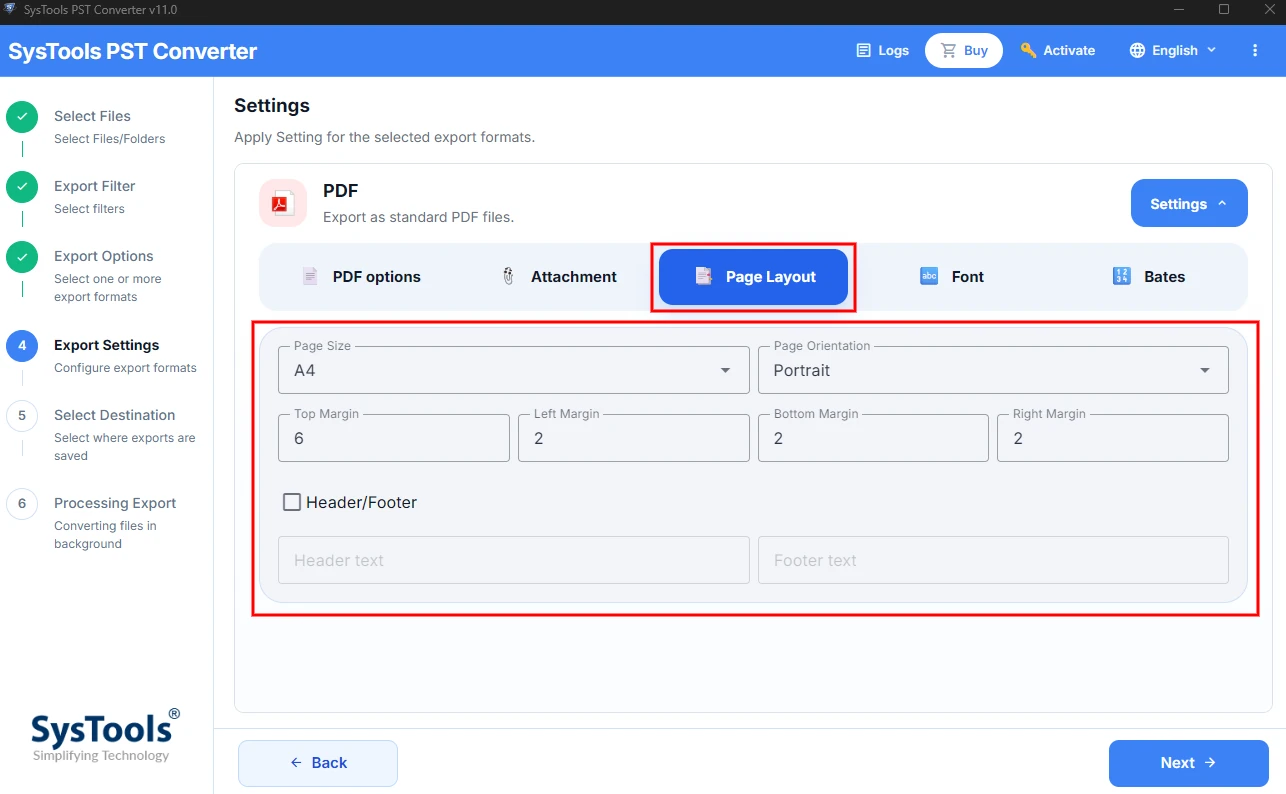Click the Buy button
1286x794 pixels.
click(x=964, y=50)
